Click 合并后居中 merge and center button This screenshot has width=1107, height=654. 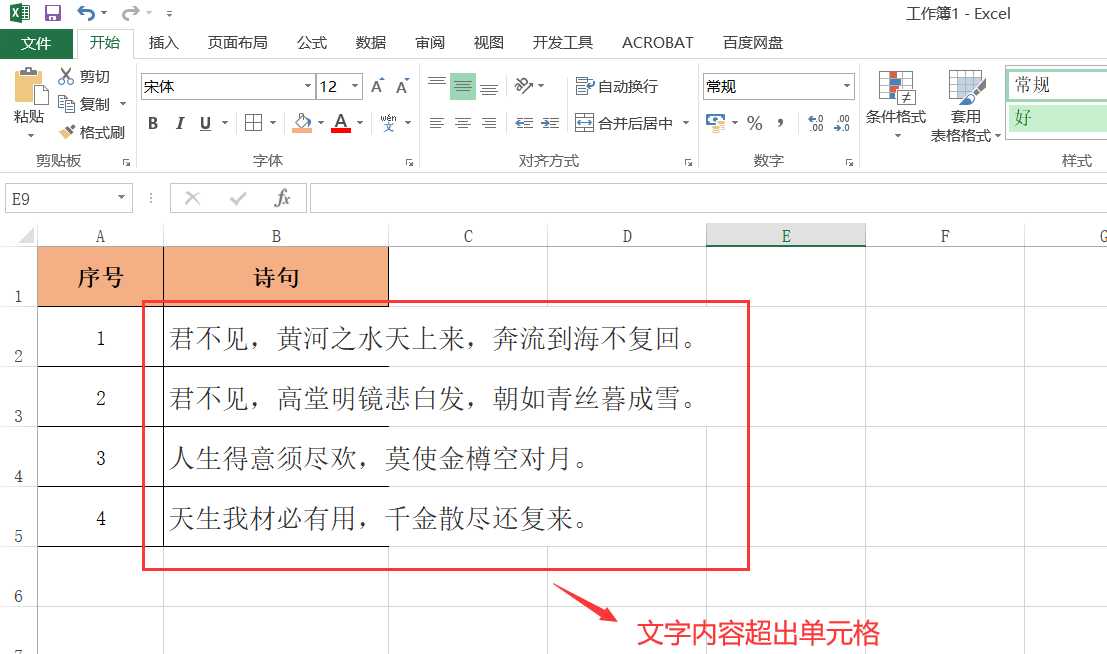click(624, 123)
